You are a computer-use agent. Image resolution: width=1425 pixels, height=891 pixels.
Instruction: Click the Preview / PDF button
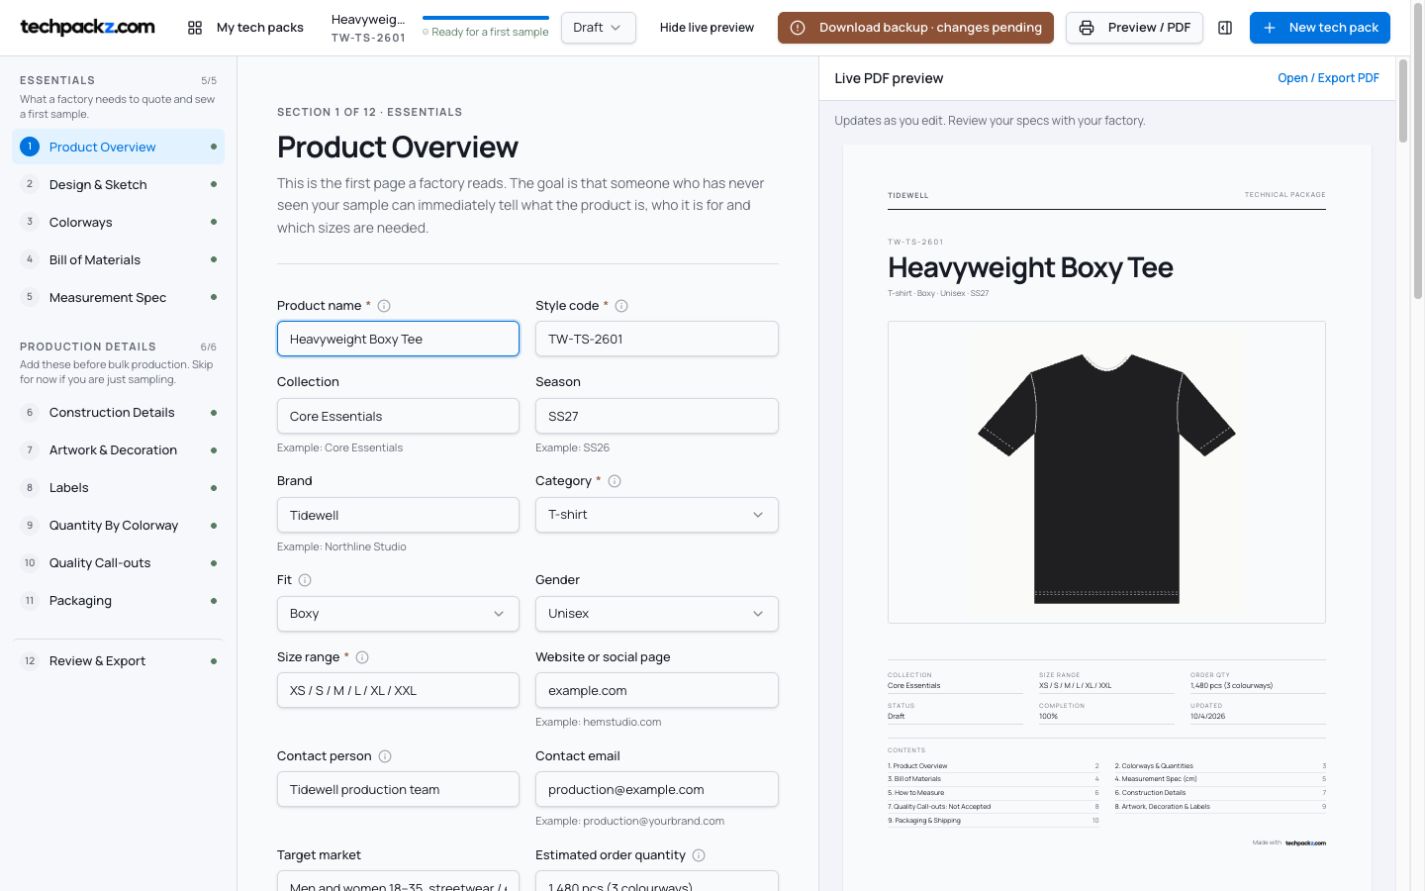pyautogui.click(x=1134, y=28)
